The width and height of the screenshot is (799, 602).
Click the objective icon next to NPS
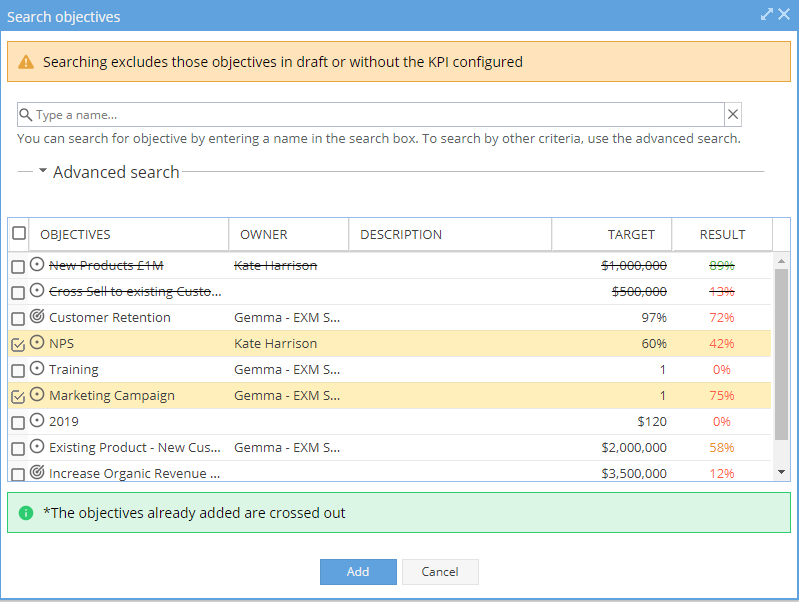click(37, 343)
